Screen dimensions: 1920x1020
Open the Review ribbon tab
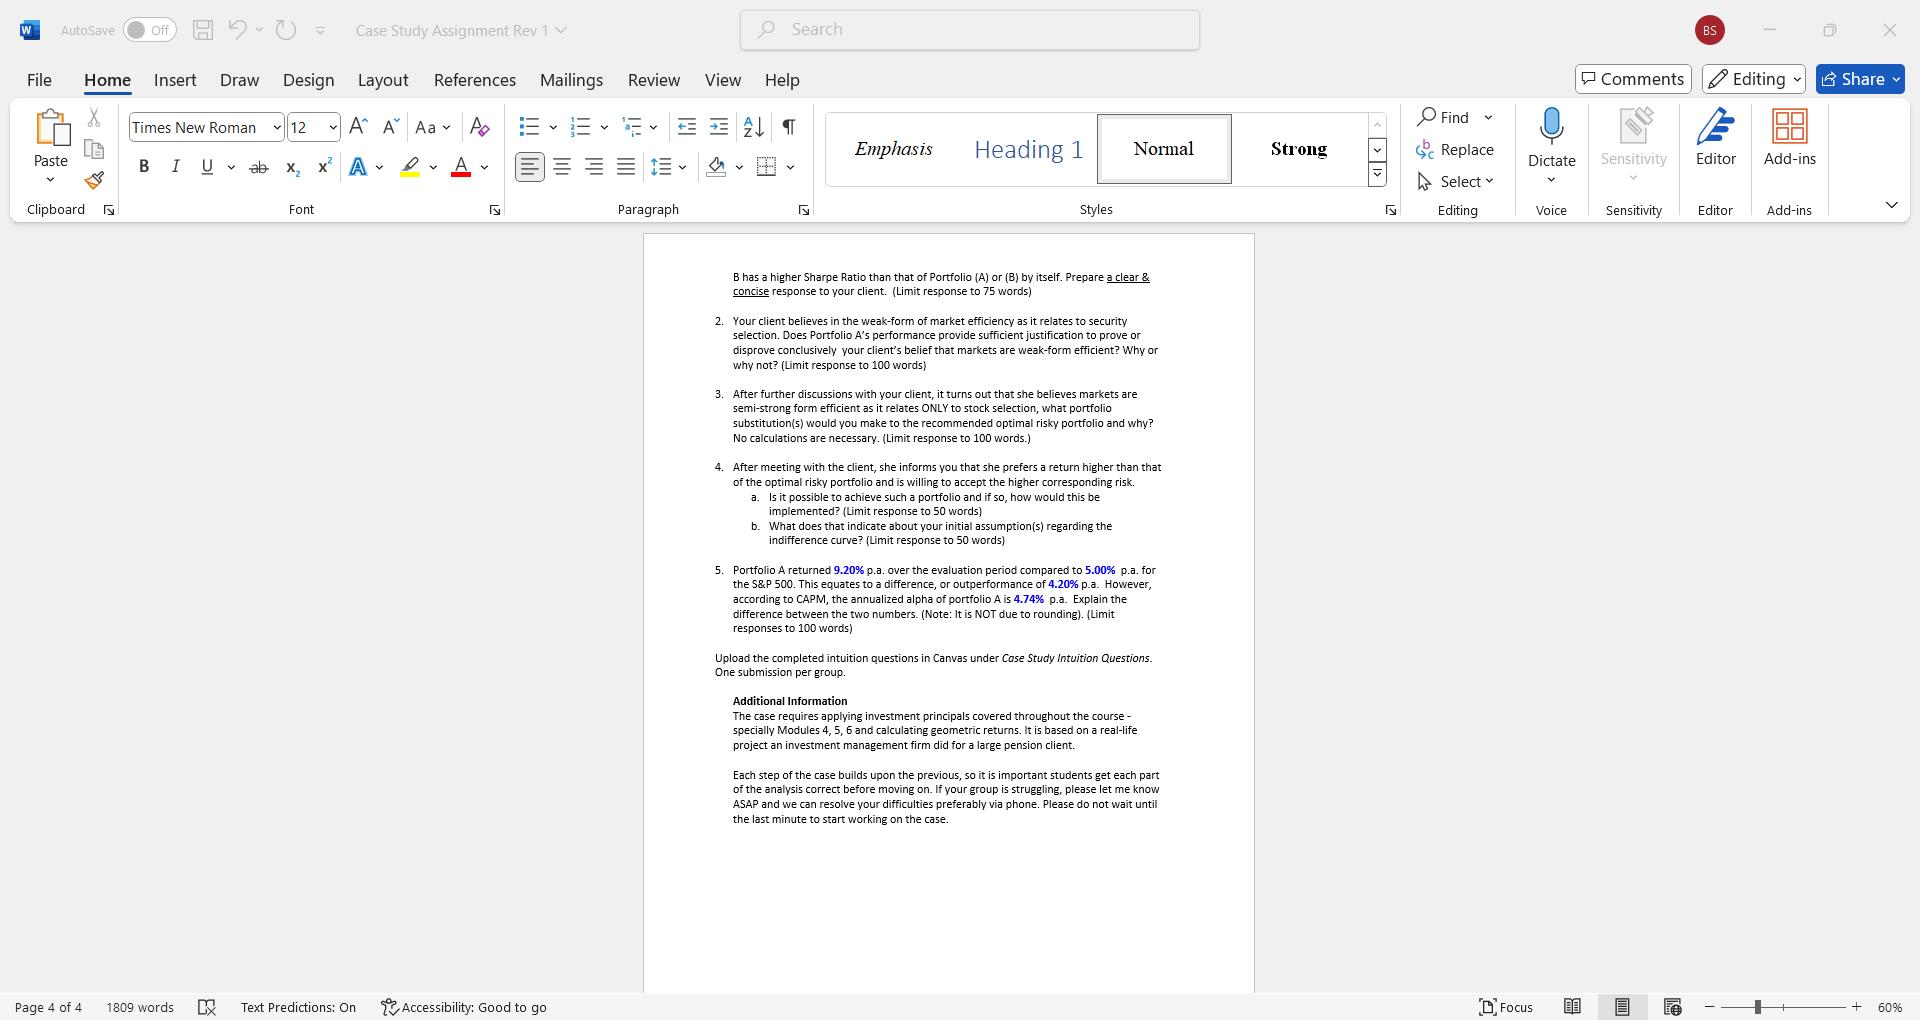[x=653, y=80]
